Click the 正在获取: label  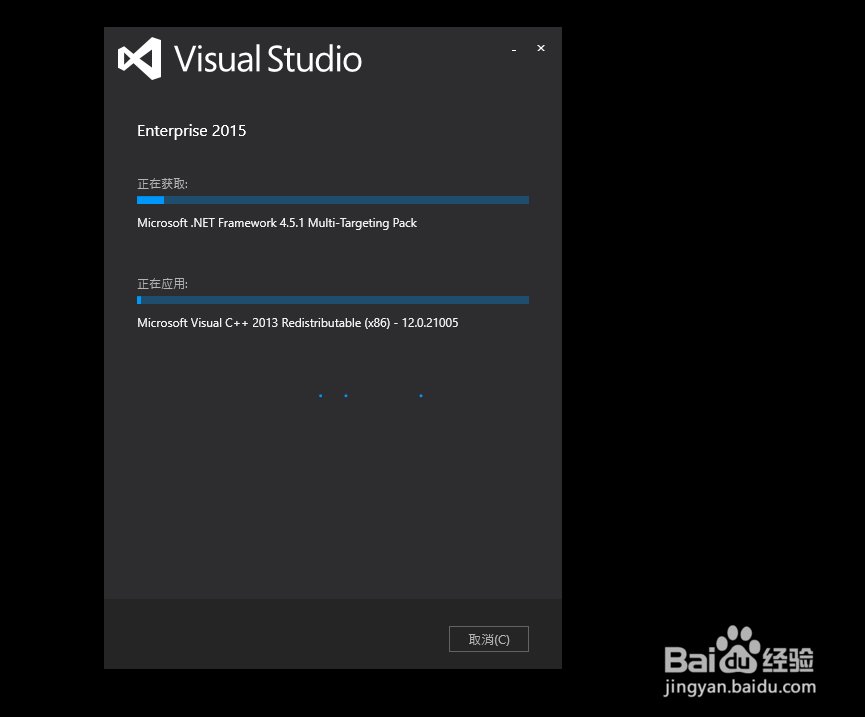(162, 184)
